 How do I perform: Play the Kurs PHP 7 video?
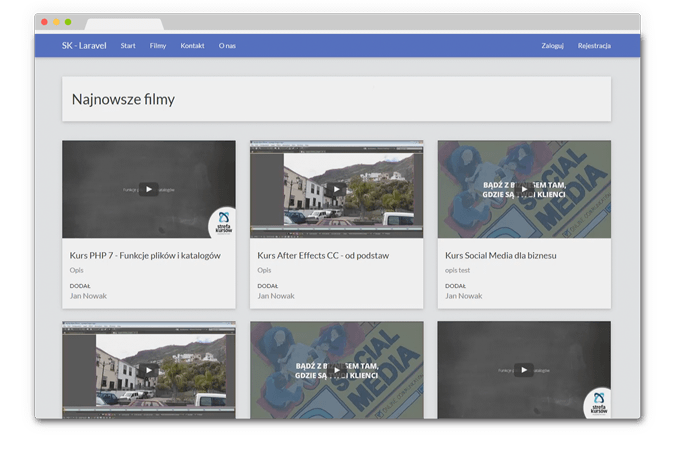pos(148,189)
